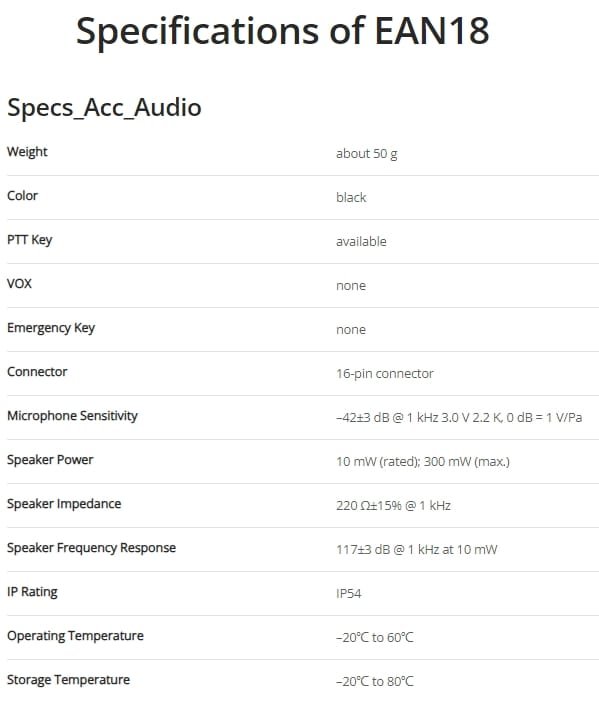Image resolution: width=599 pixels, height=723 pixels.
Task: Click the Emergency Key label
Action: 51,328
